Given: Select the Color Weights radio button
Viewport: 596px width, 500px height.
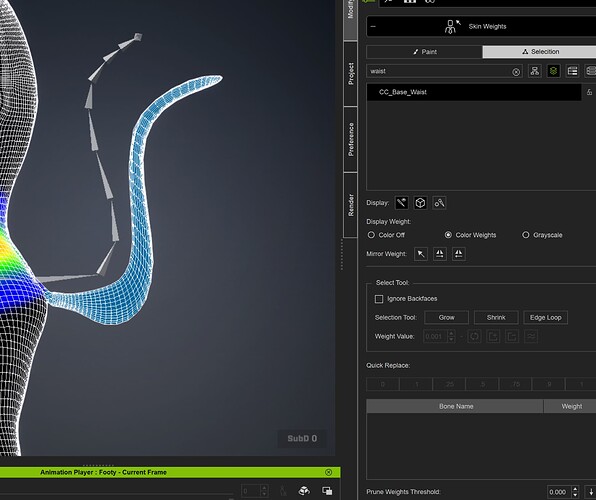Looking at the screenshot, I should (x=448, y=235).
